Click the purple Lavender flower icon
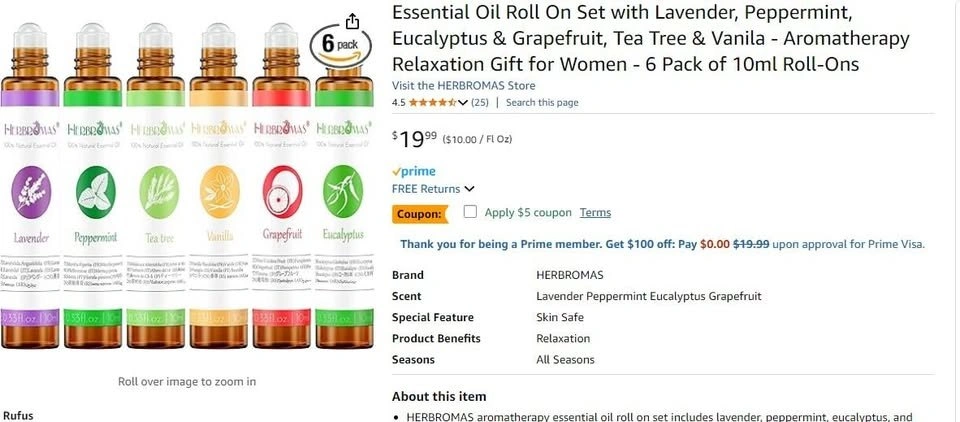Viewport: 960px width, 422px height. [31, 192]
